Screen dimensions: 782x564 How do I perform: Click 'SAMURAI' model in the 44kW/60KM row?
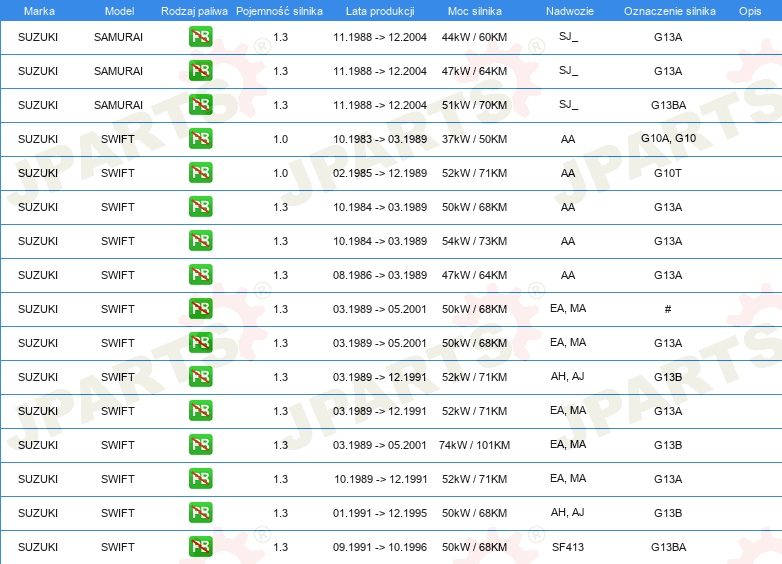(118, 37)
